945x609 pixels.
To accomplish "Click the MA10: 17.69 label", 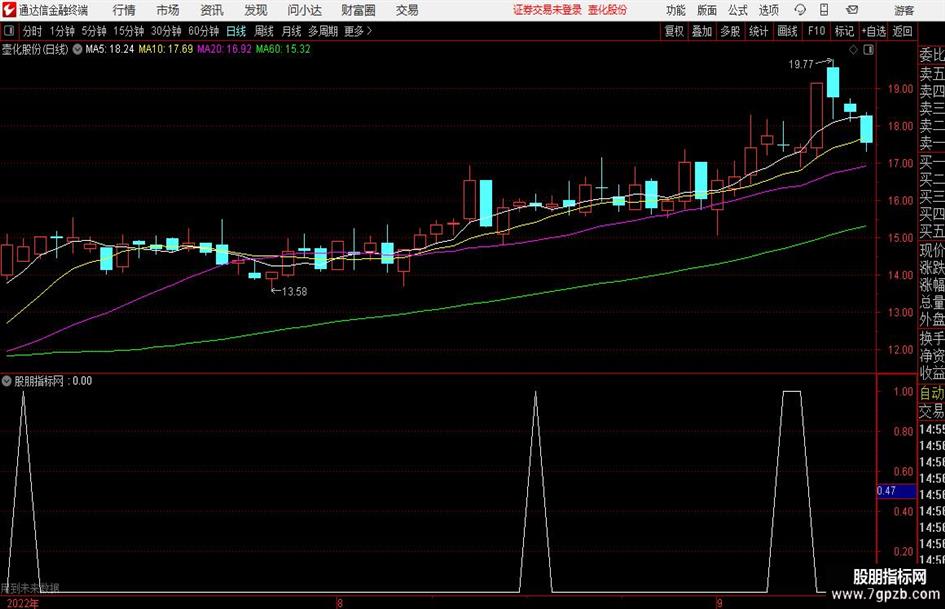I will click(166, 49).
